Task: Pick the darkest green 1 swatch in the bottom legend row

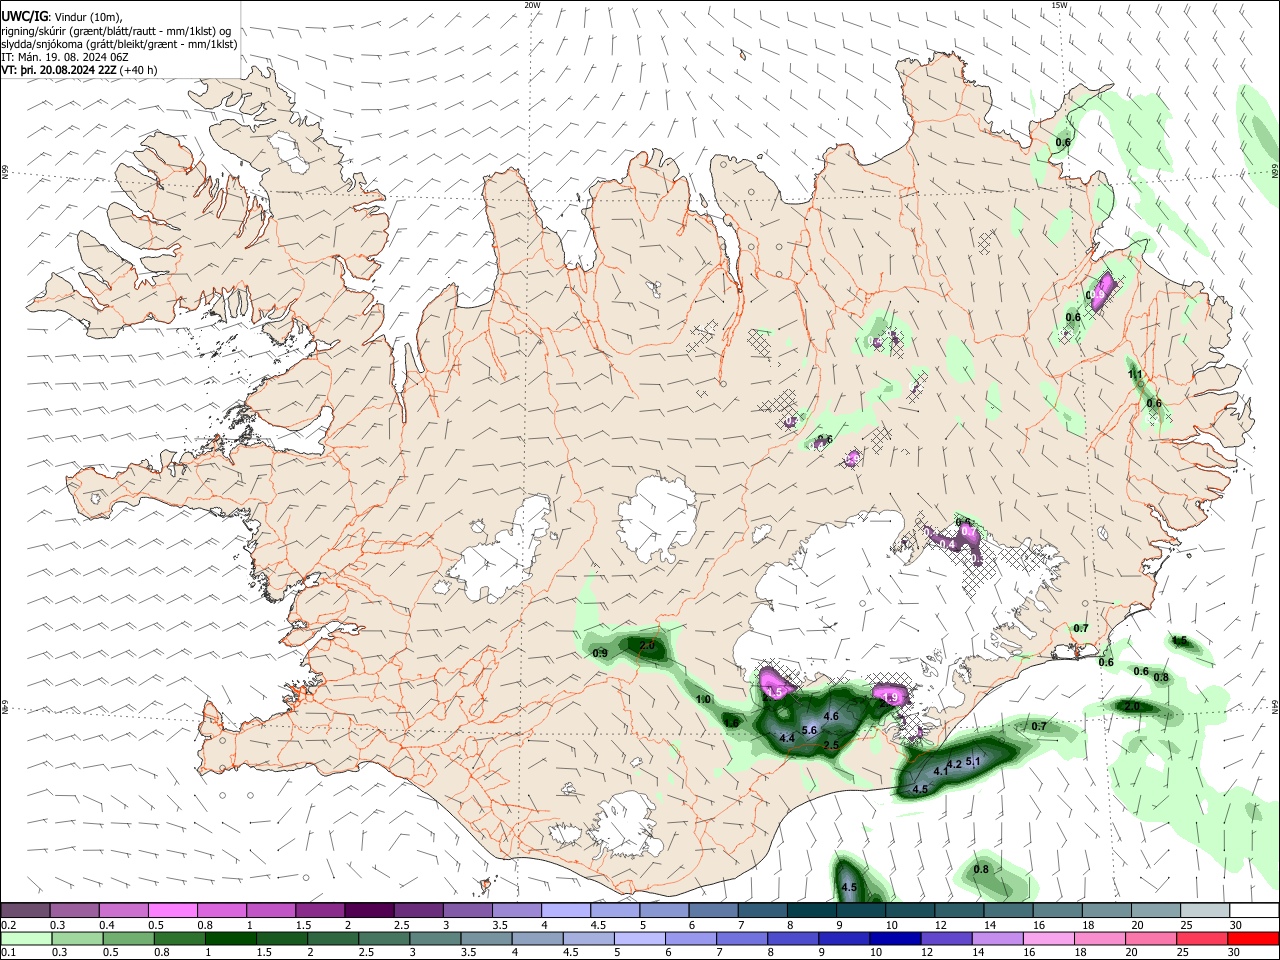Action: [231, 938]
